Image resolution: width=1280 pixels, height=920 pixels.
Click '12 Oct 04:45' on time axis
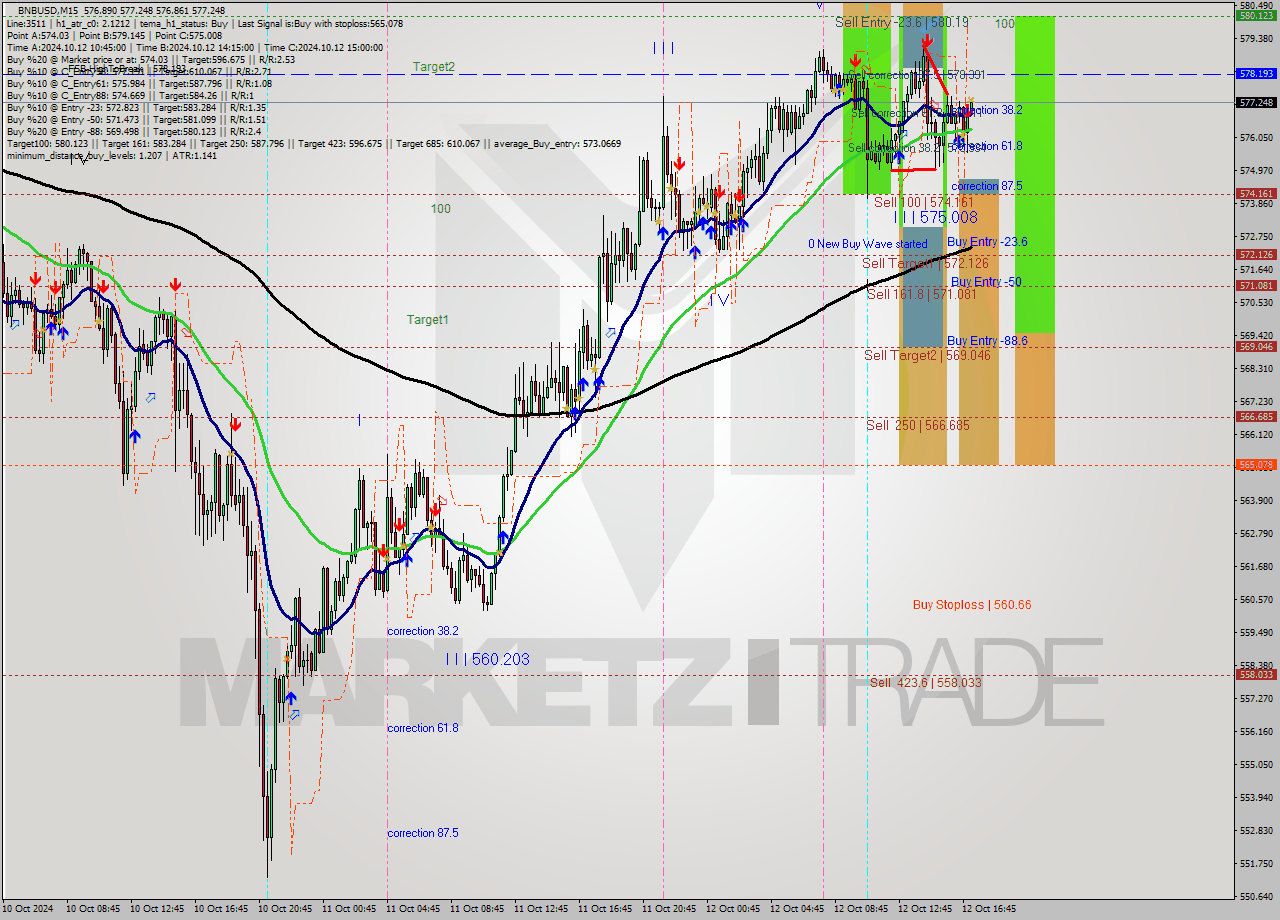coord(796,909)
